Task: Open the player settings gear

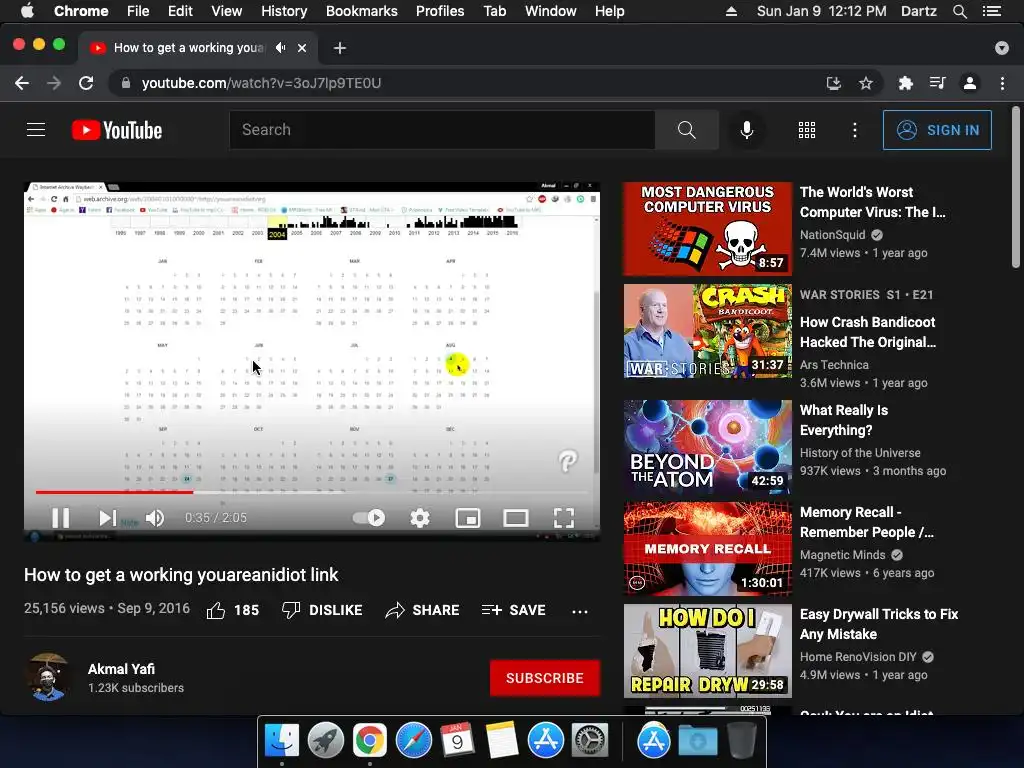Action: [420, 518]
